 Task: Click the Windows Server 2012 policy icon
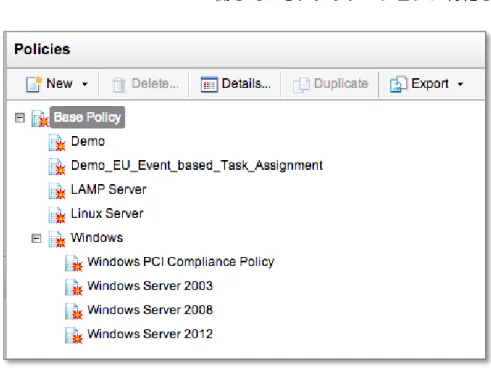(73, 335)
